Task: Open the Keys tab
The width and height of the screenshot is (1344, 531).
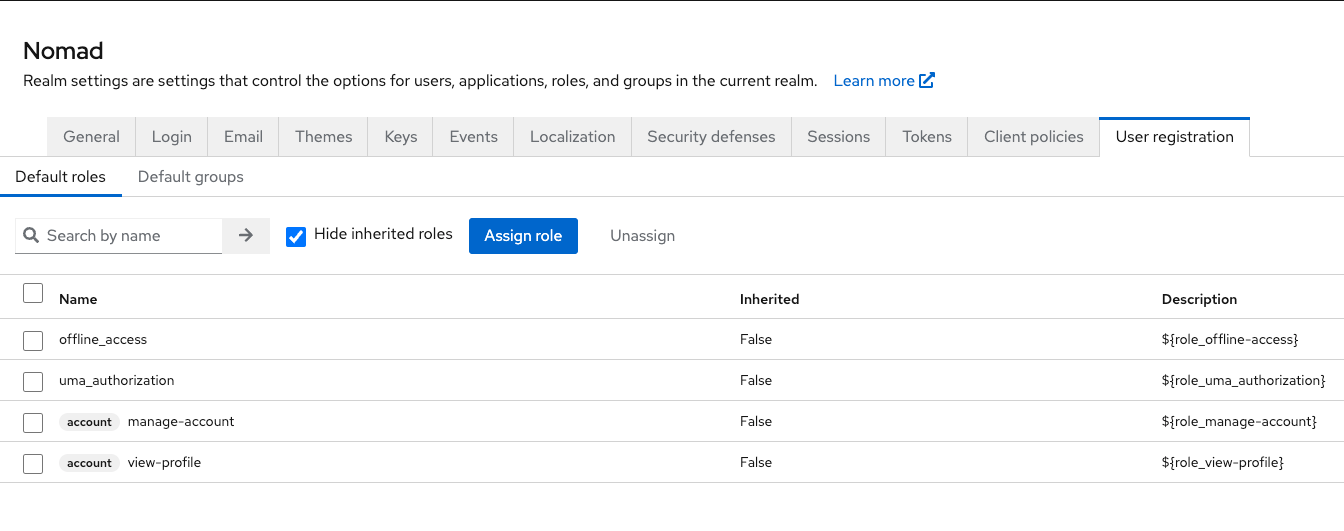Action: (400, 137)
